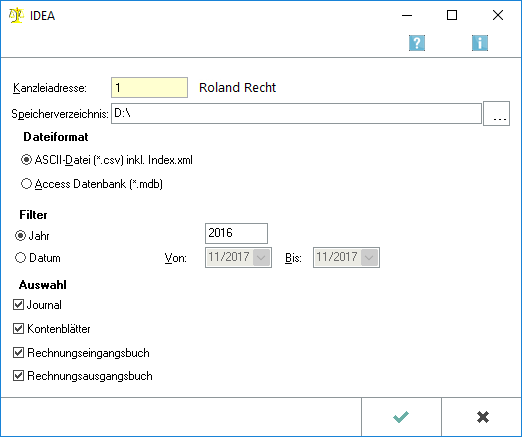
Task: Focus the Speicherverzeichnis path field
Action: coord(296,114)
